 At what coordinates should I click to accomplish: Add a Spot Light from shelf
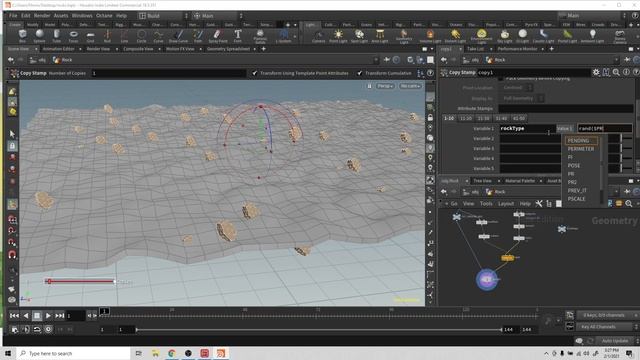pyautogui.click(x=359, y=36)
